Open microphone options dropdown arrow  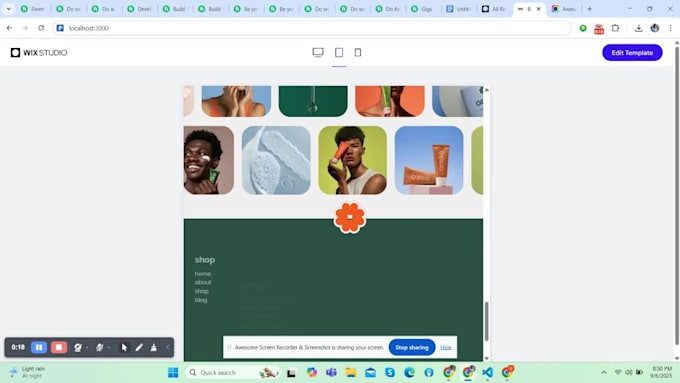[108, 347]
